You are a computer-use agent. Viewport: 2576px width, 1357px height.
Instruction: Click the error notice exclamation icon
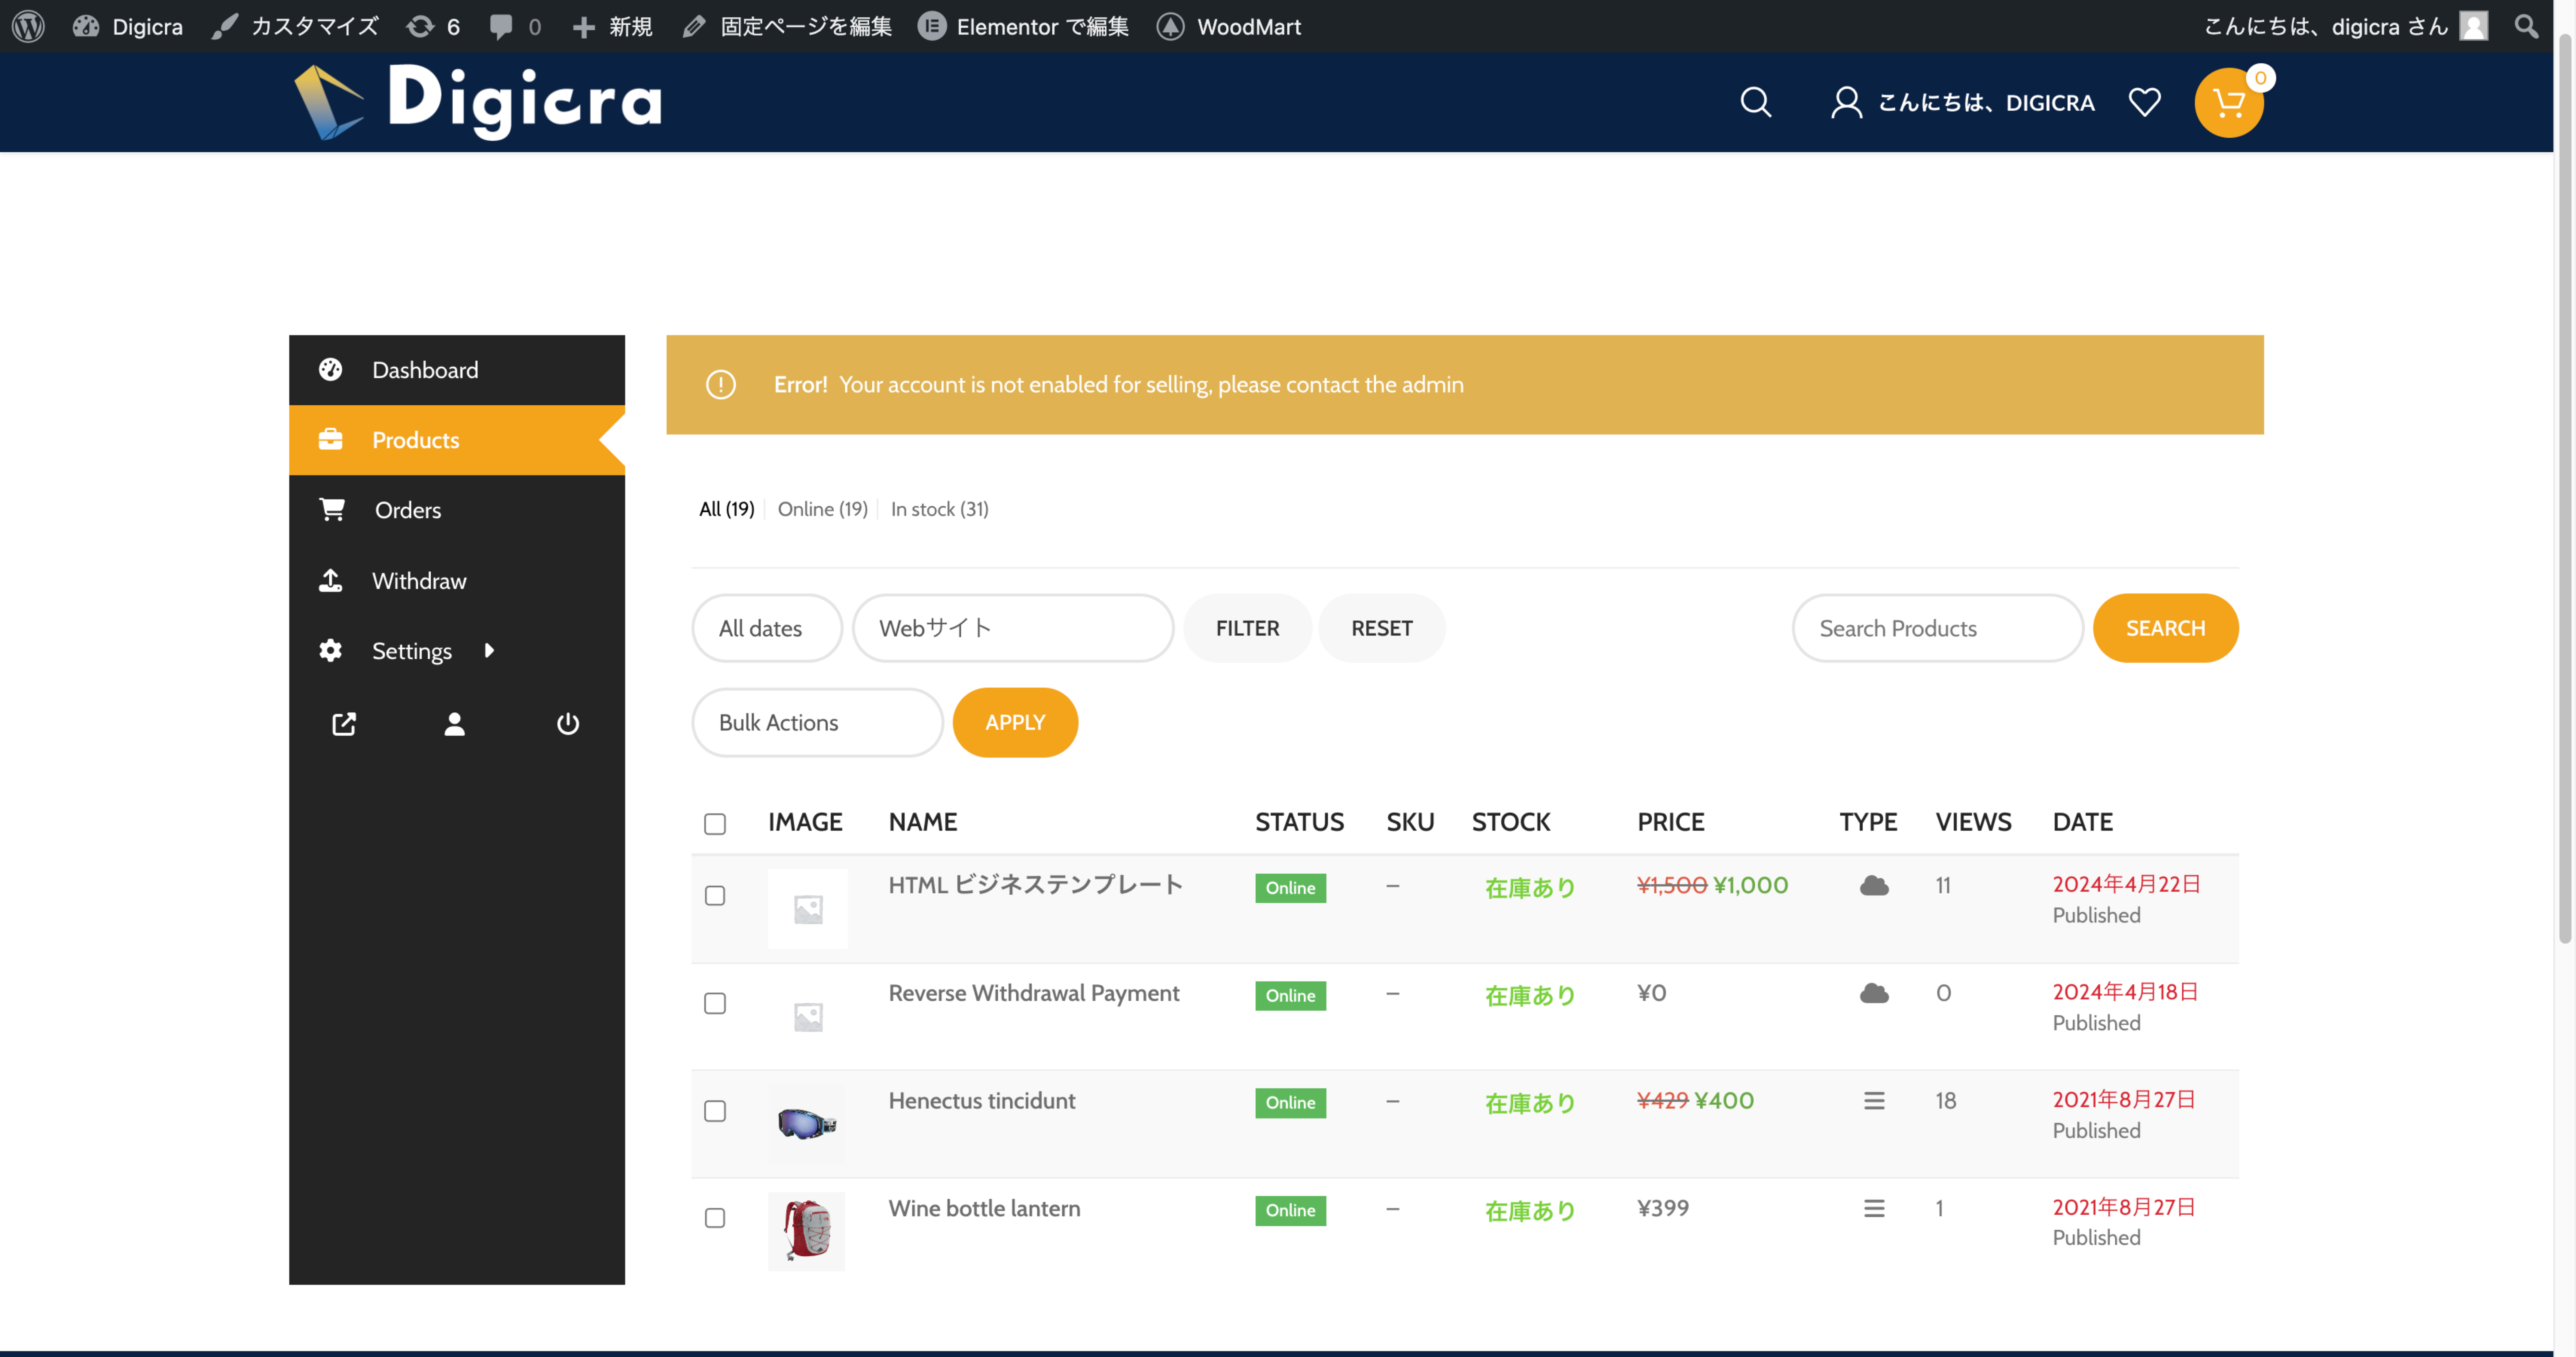click(721, 385)
